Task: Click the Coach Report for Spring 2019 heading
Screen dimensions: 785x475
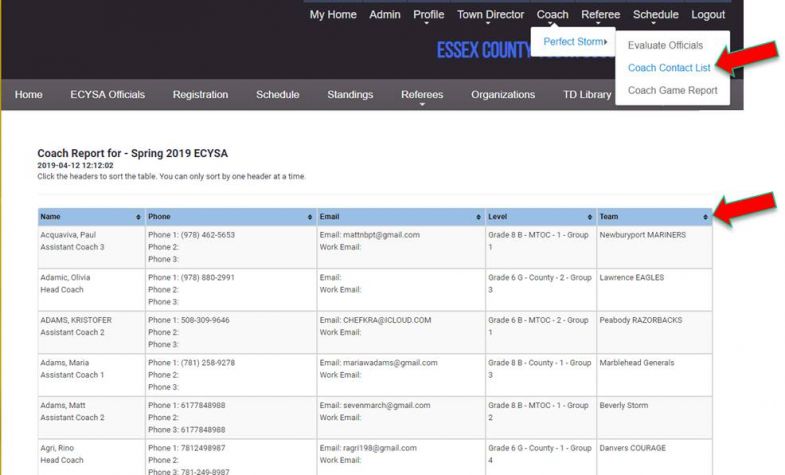Action: click(132, 153)
